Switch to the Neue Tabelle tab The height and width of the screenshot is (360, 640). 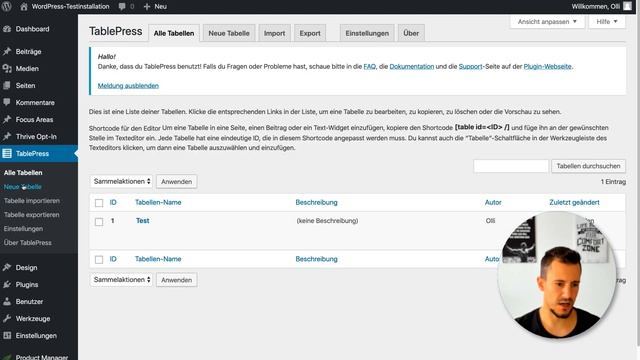pyautogui.click(x=229, y=33)
